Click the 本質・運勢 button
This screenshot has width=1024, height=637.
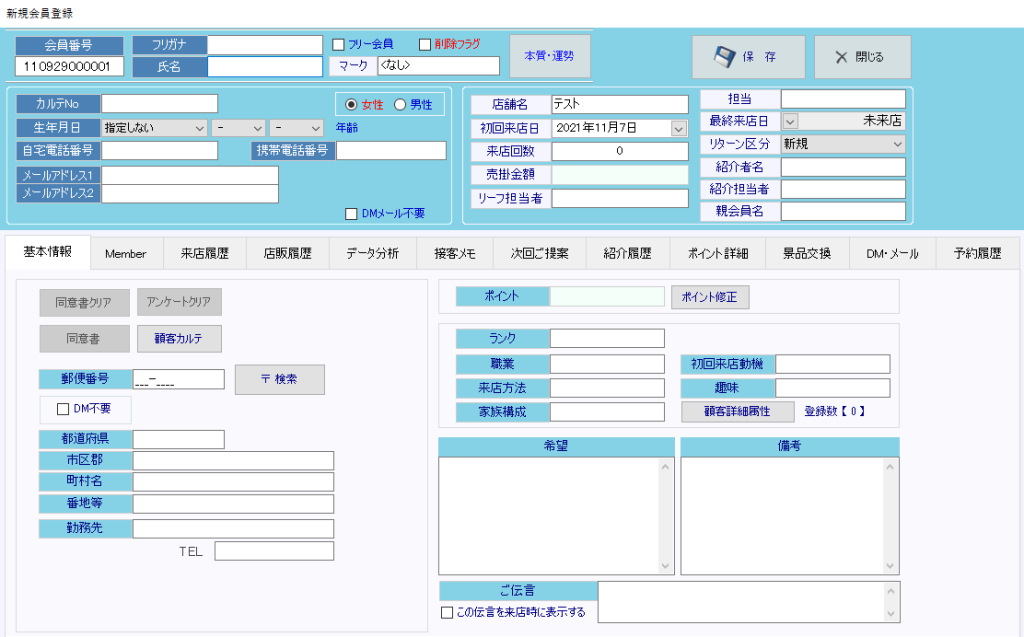(x=549, y=56)
